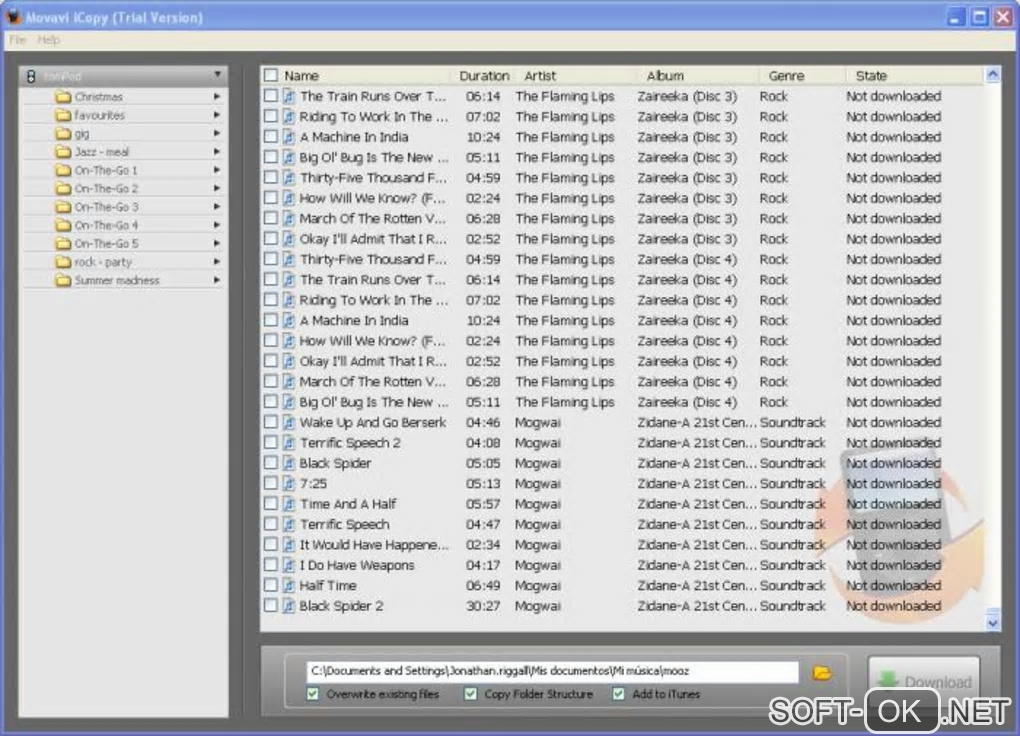Screen dimensions: 1020x736
Task: Click the gig playlist folder icon
Action: pyautogui.click(x=63, y=133)
